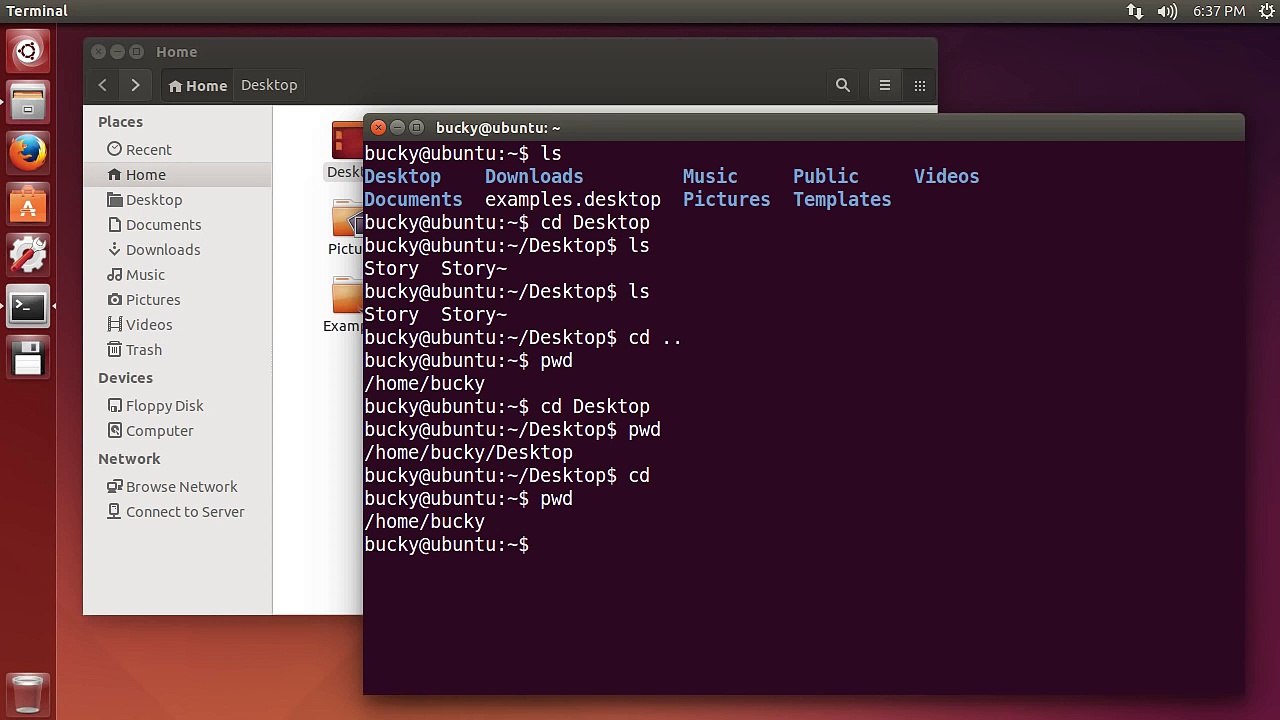Open the Trash launcher icon

pos(28,694)
